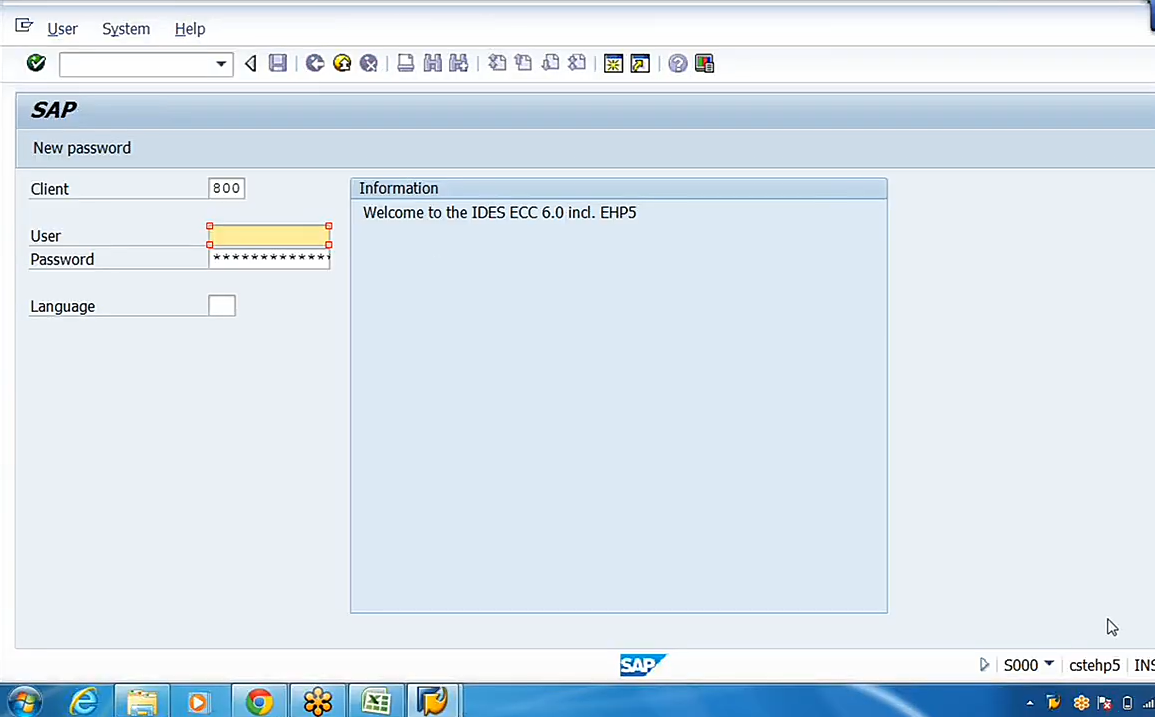
Task: Click the Client field showing 800
Action: [226, 189]
